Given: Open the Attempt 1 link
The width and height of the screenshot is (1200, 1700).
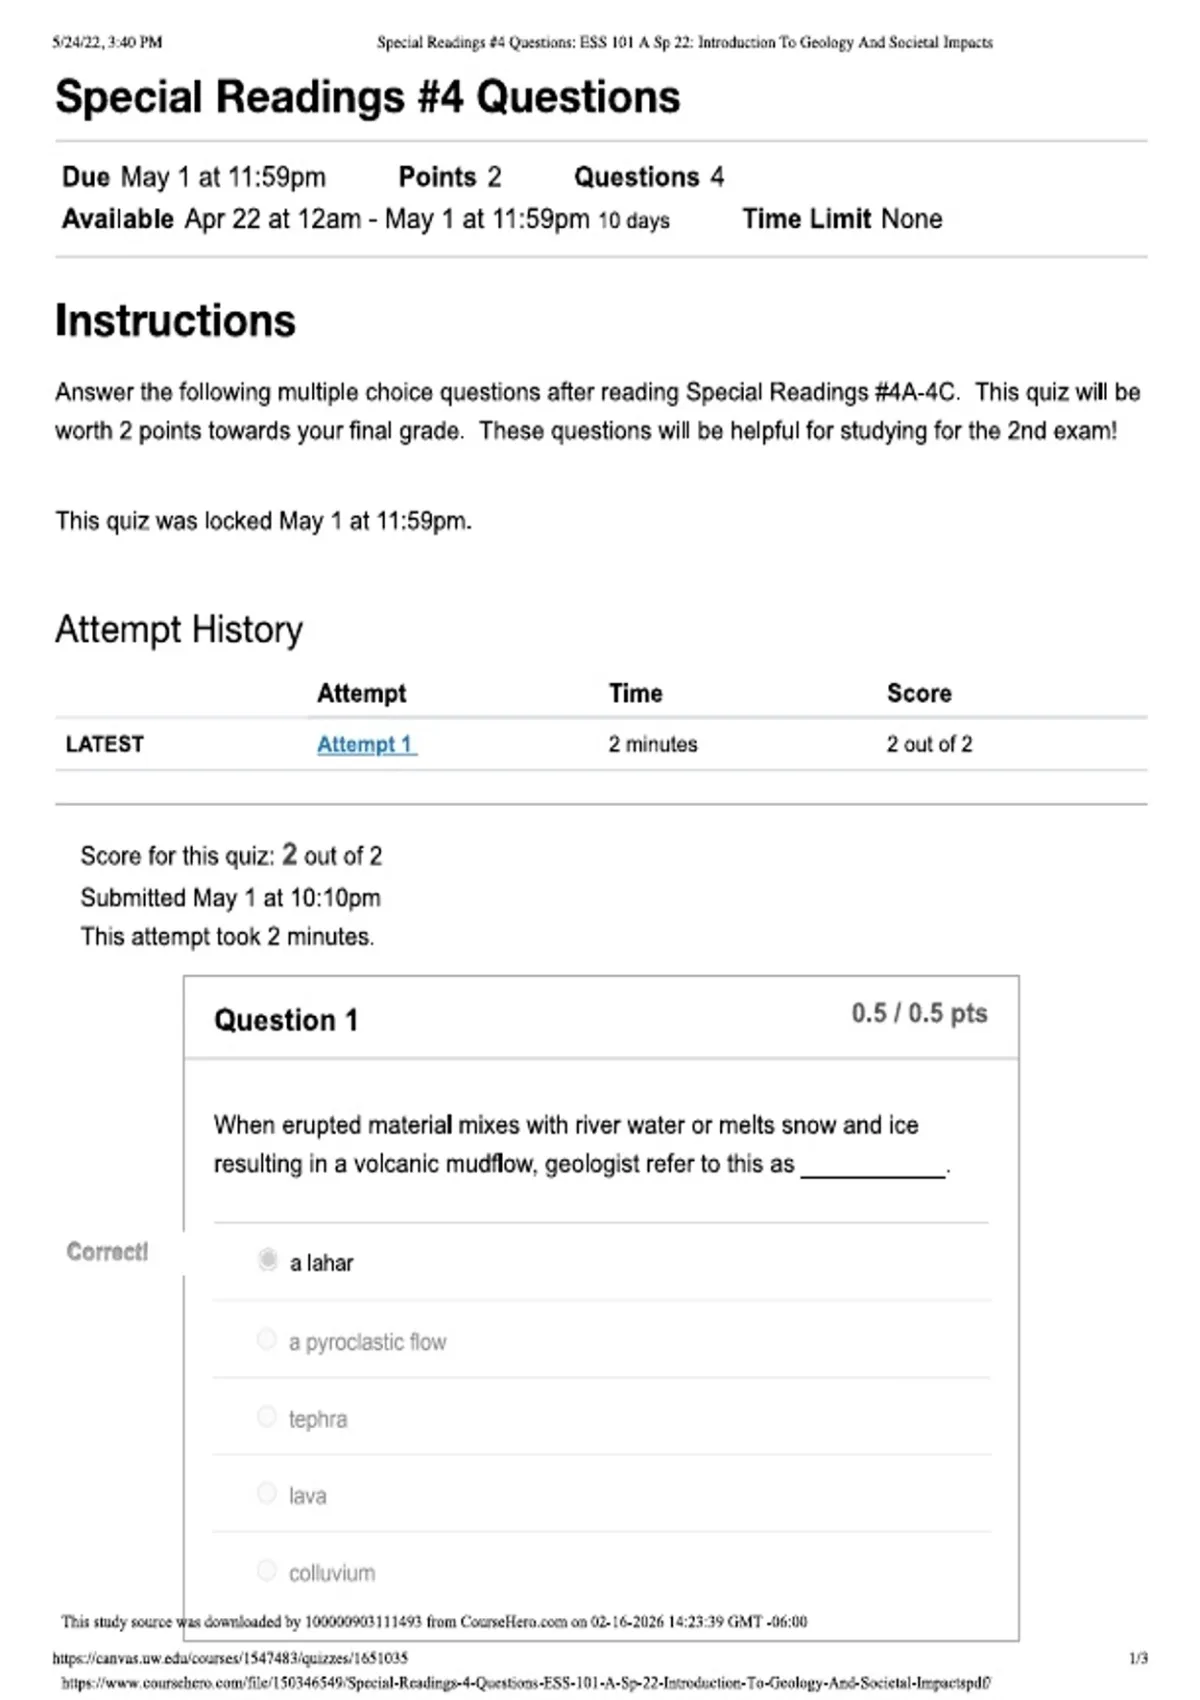Looking at the screenshot, I should point(366,744).
